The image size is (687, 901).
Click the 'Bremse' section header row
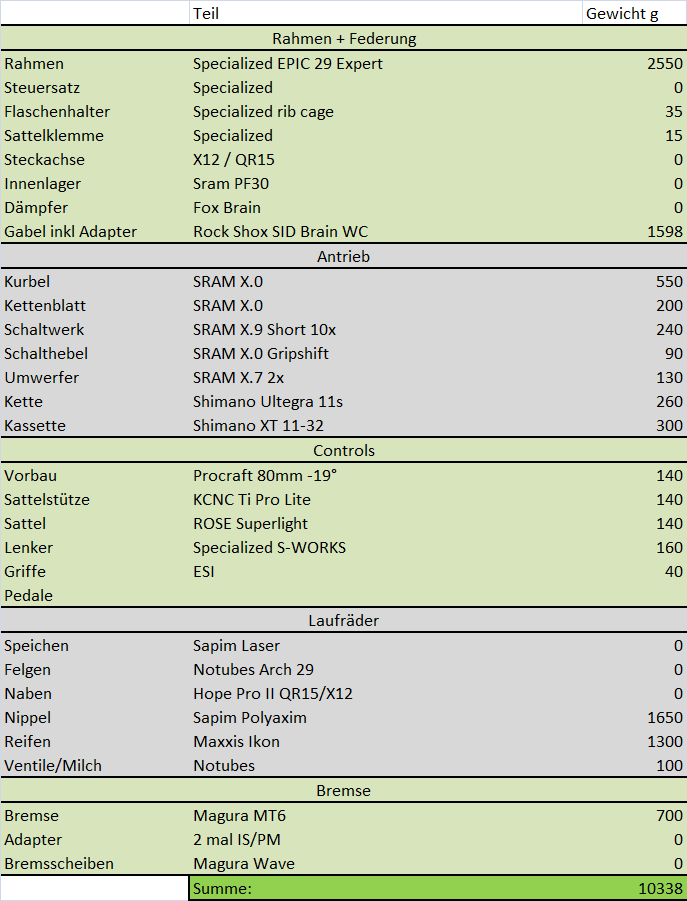[343, 791]
